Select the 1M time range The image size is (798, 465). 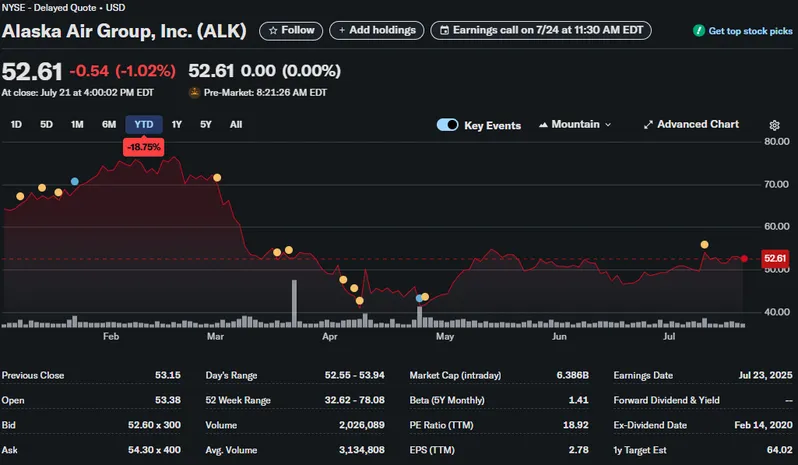(x=77, y=125)
